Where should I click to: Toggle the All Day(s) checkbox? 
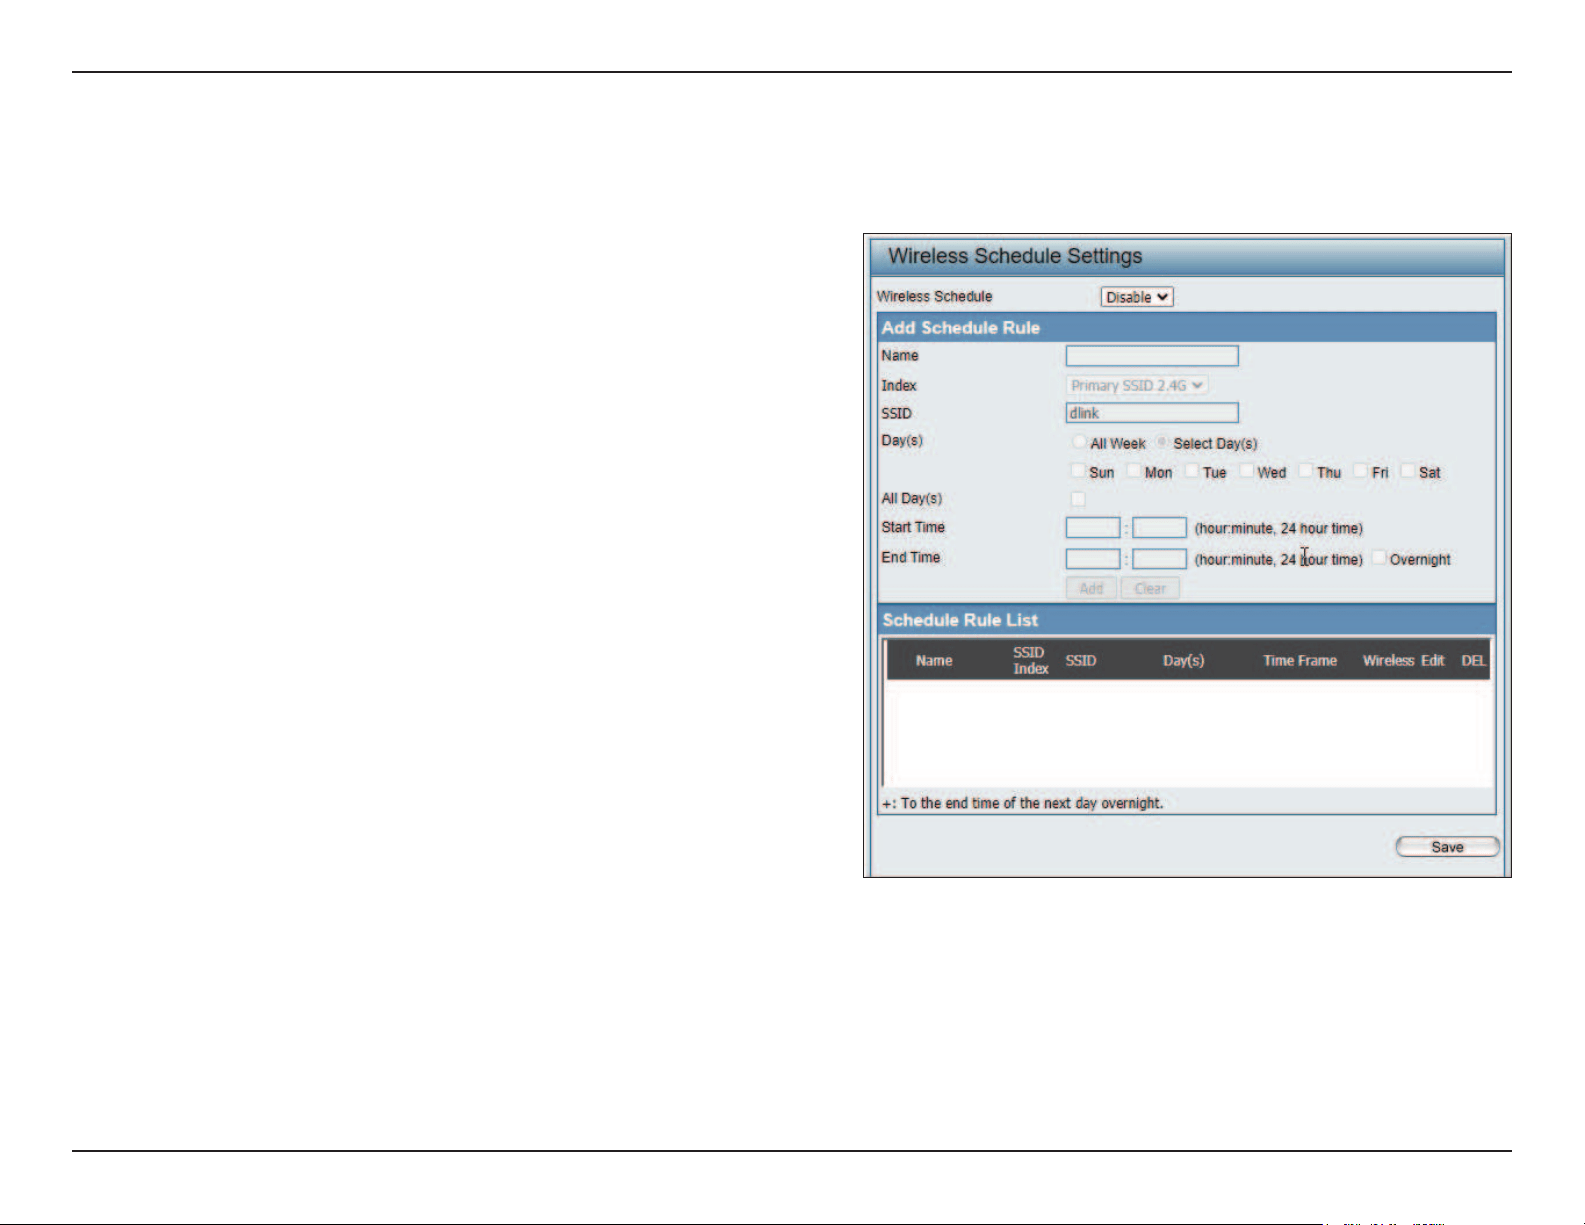point(1078,499)
